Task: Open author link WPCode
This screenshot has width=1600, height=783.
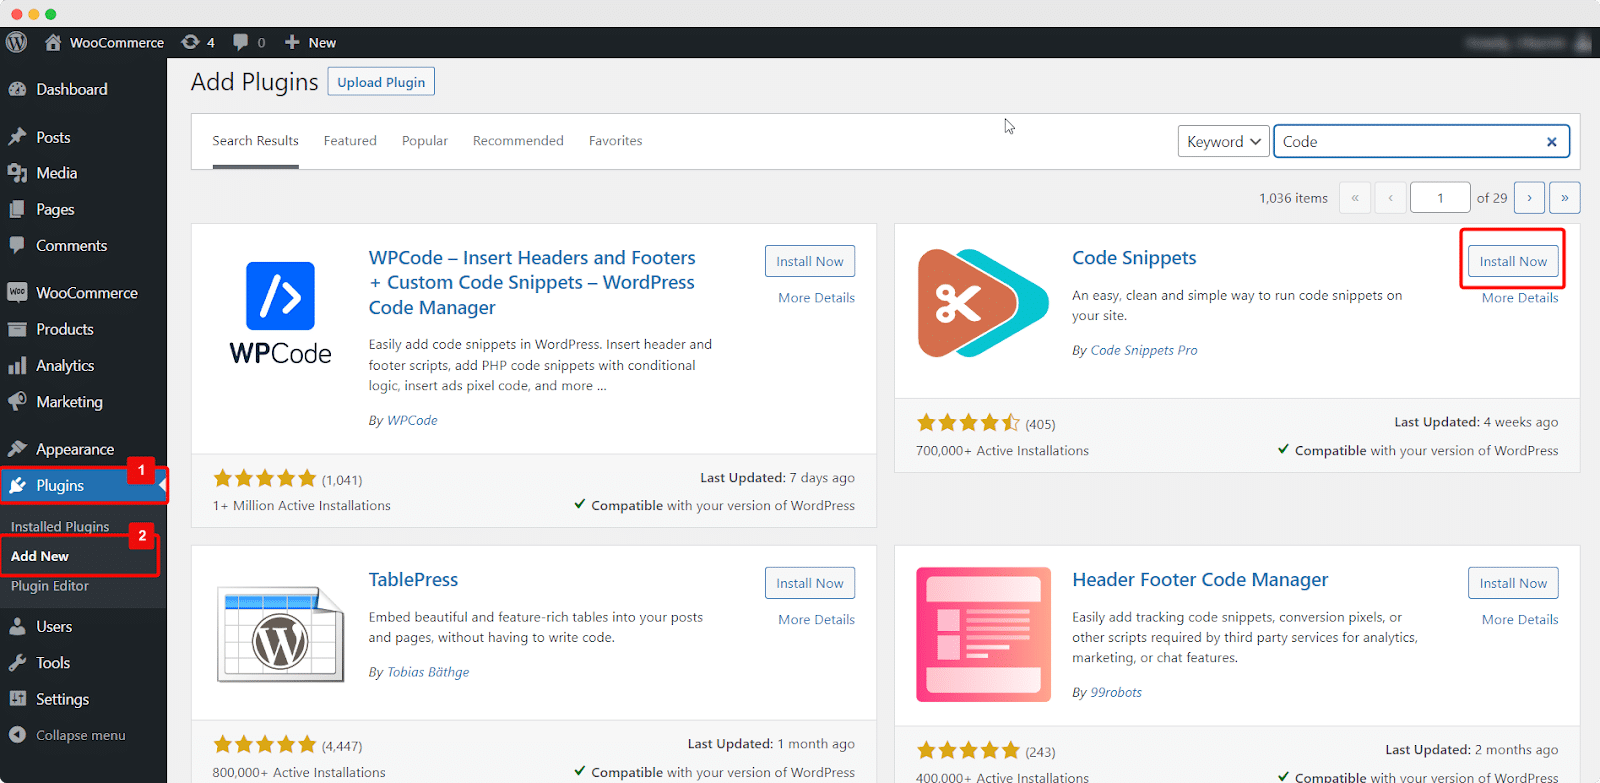Action: pos(412,421)
